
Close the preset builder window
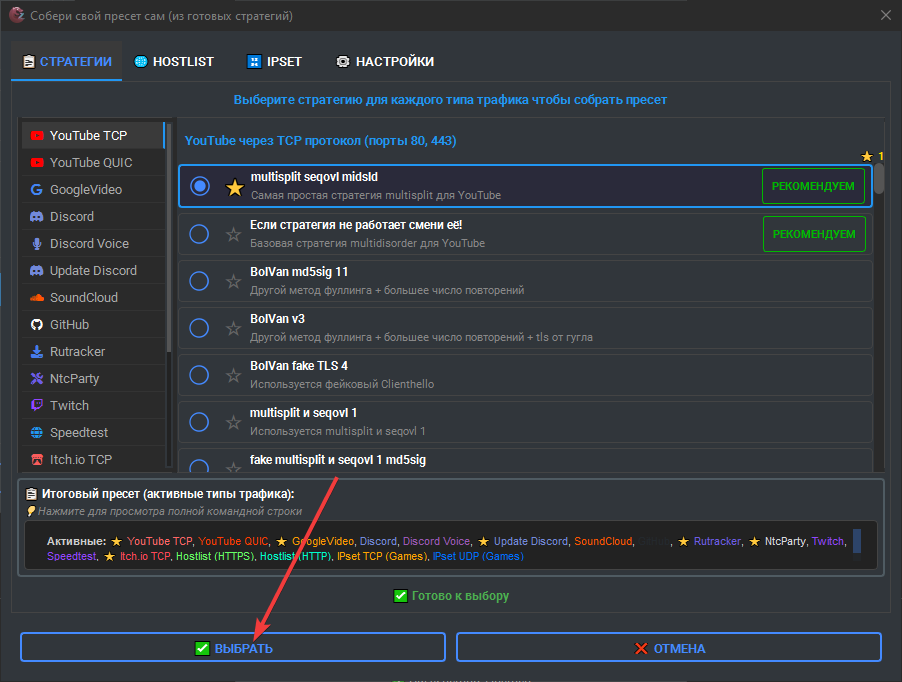click(x=886, y=16)
